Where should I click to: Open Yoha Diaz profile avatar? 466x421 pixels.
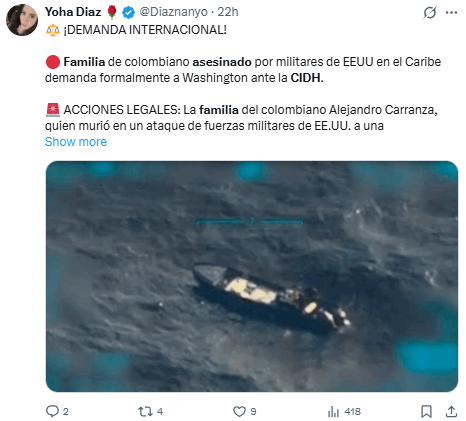click(22, 20)
